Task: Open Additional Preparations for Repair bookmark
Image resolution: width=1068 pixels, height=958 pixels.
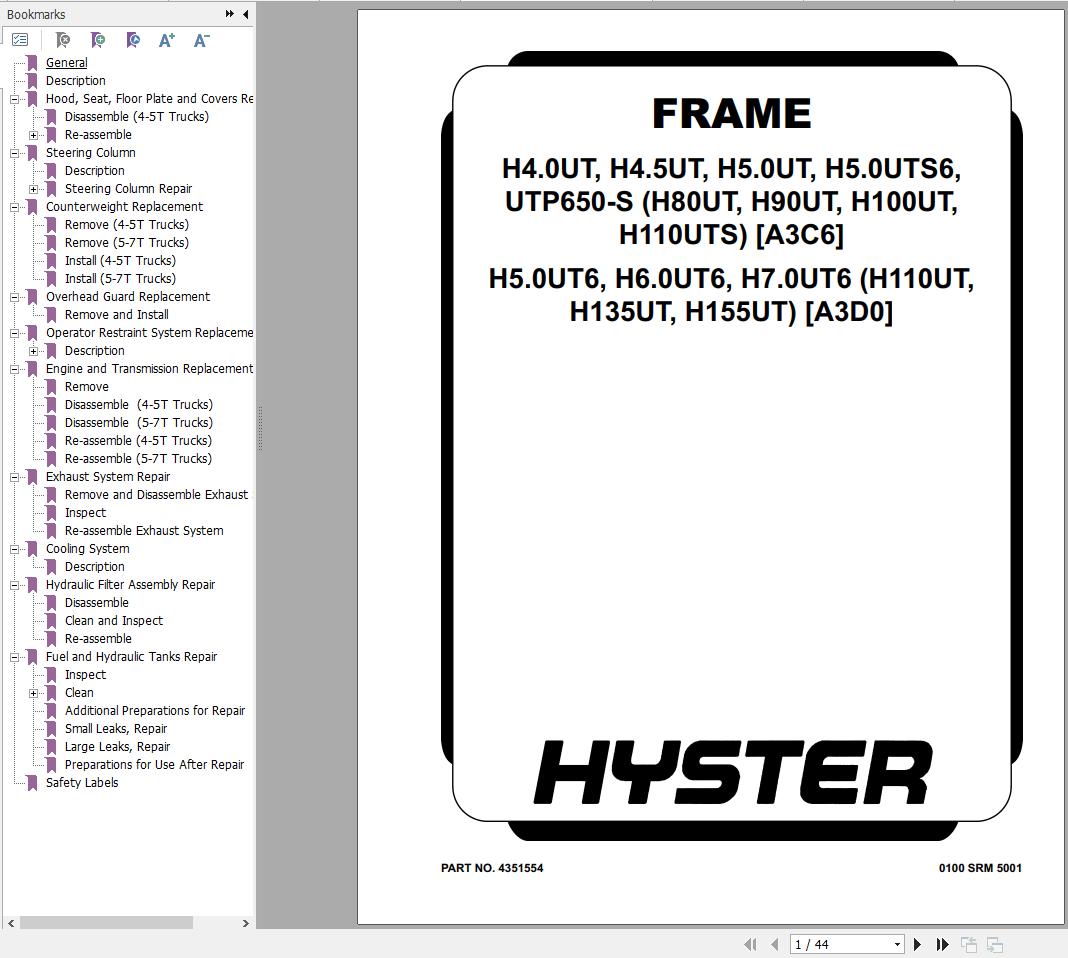Action: [x=155, y=711]
